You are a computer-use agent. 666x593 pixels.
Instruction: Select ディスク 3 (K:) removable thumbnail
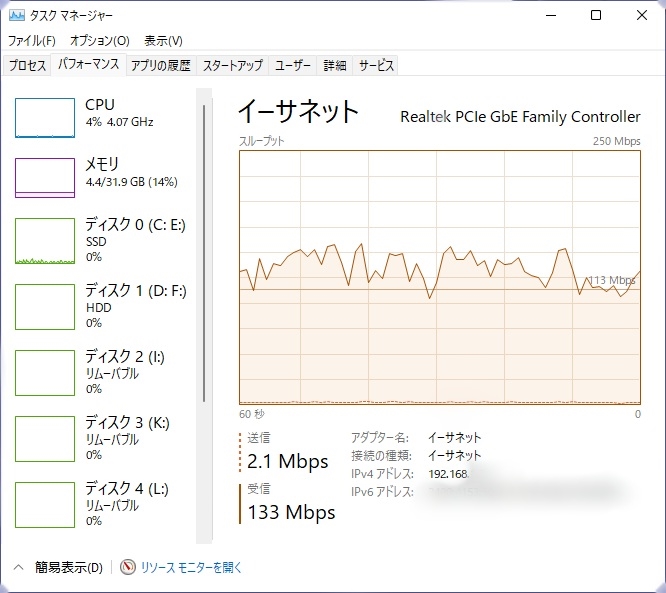pyautogui.click(x=45, y=439)
